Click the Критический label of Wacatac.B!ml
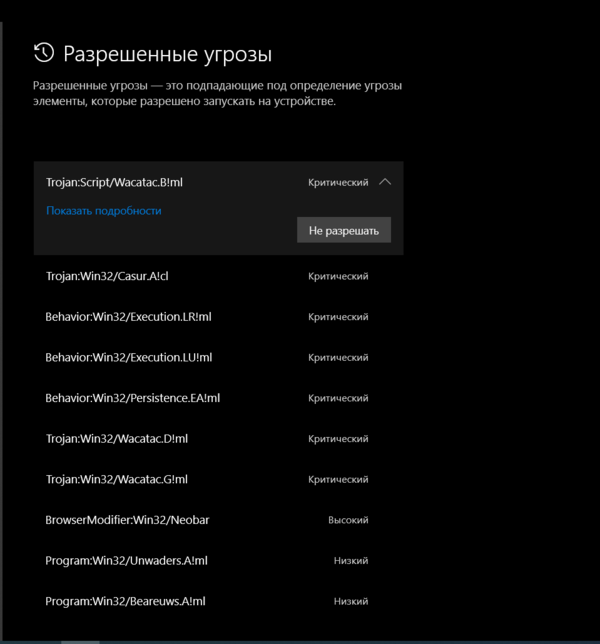 click(338, 183)
